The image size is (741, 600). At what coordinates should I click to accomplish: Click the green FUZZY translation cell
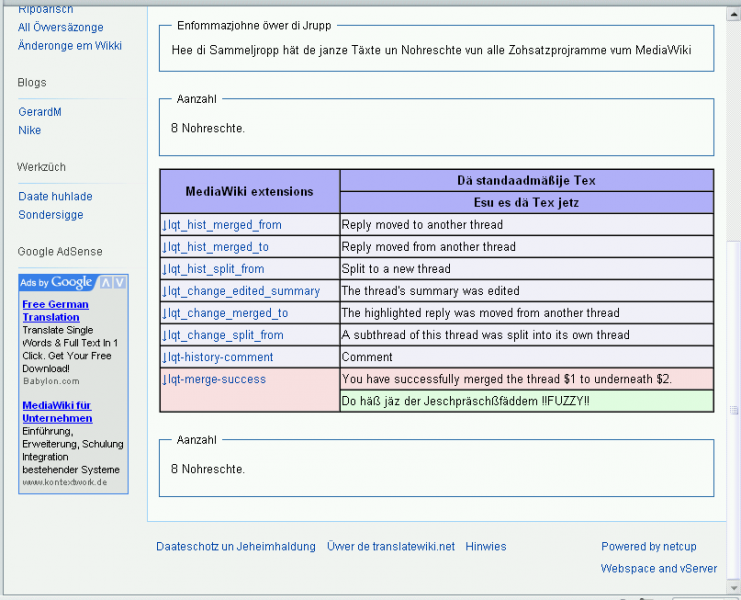click(526, 401)
